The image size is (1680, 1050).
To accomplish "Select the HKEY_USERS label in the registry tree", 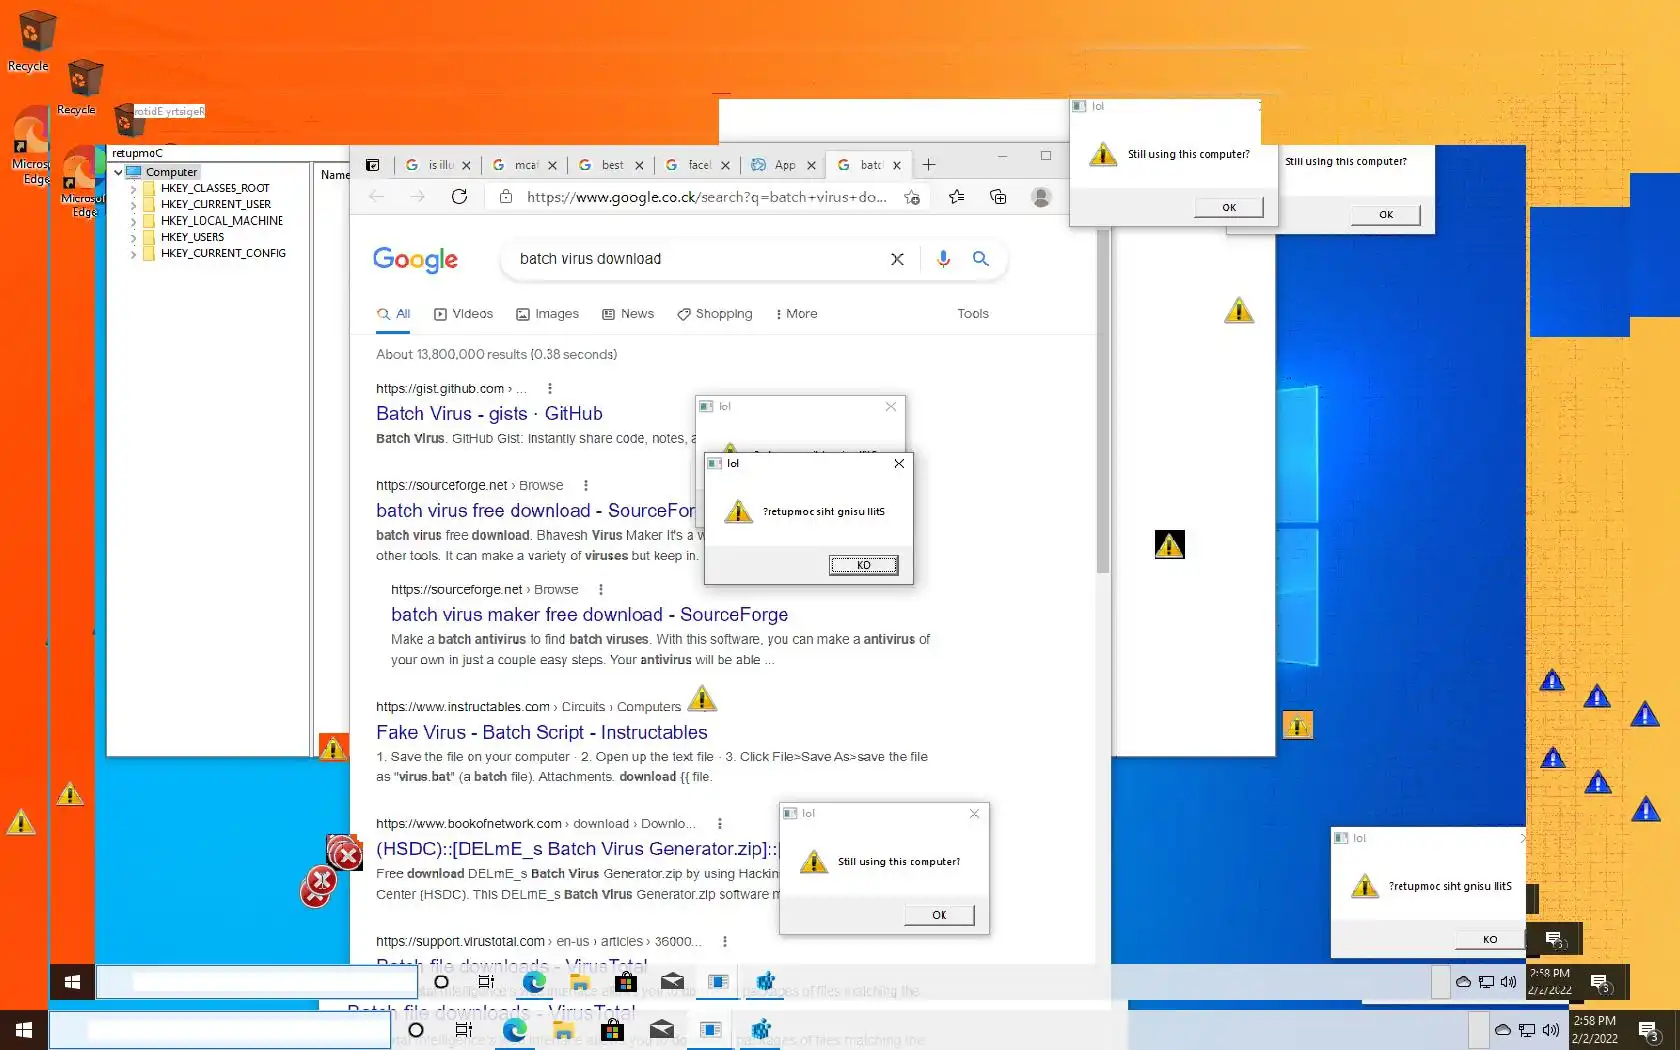I will click(x=192, y=237).
